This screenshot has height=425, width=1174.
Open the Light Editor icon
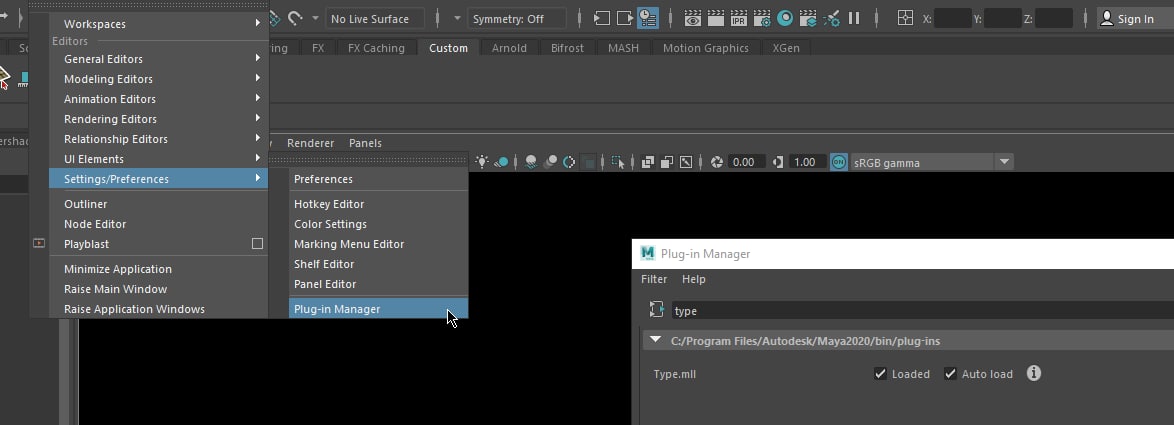(831, 18)
